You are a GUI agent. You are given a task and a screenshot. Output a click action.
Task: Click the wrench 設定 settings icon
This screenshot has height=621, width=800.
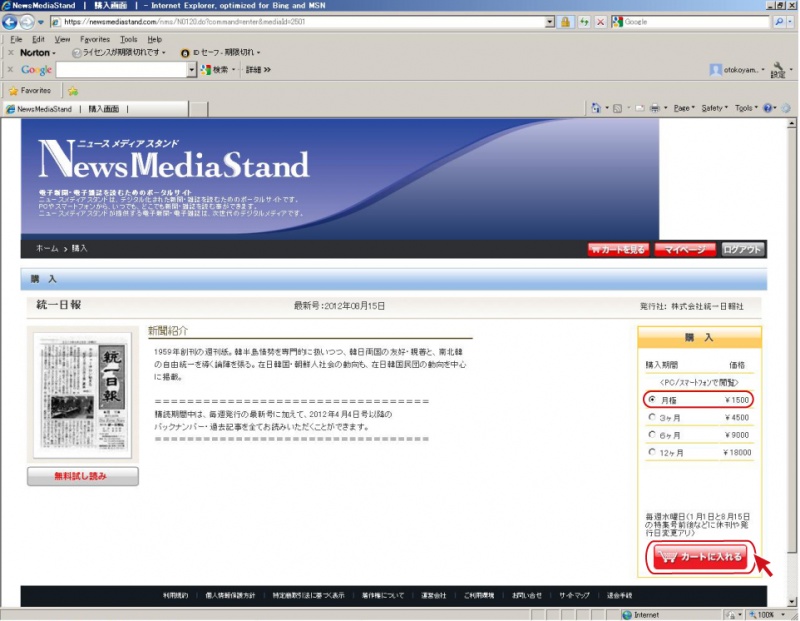(778, 70)
